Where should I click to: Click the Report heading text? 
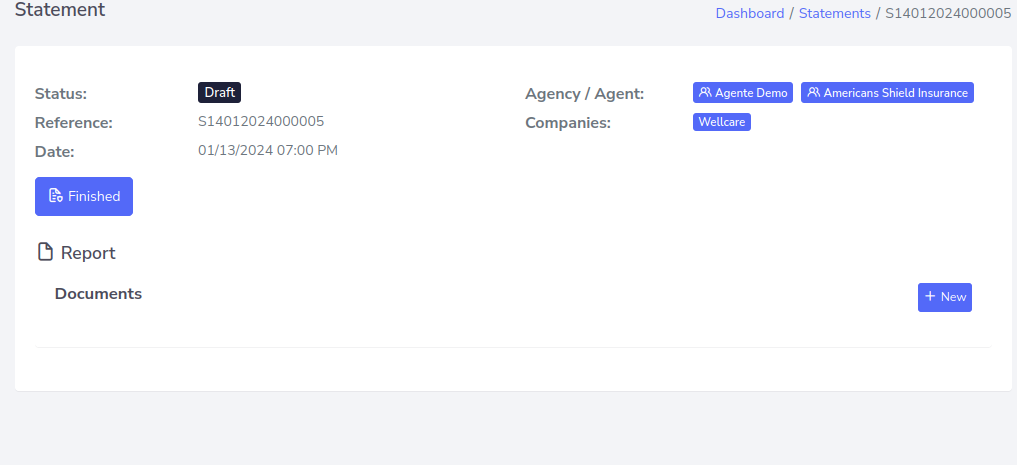click(x=88, y=253)
